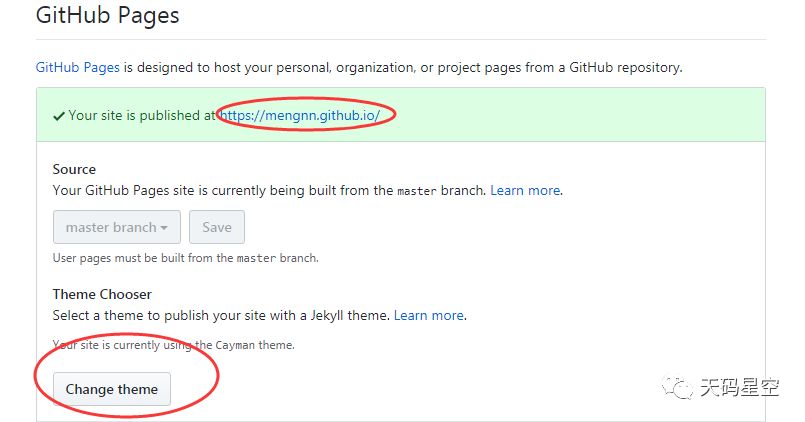Open the master branch source dropdown
Viewport: 805px width, 422px height.
(x=116, y=227)
